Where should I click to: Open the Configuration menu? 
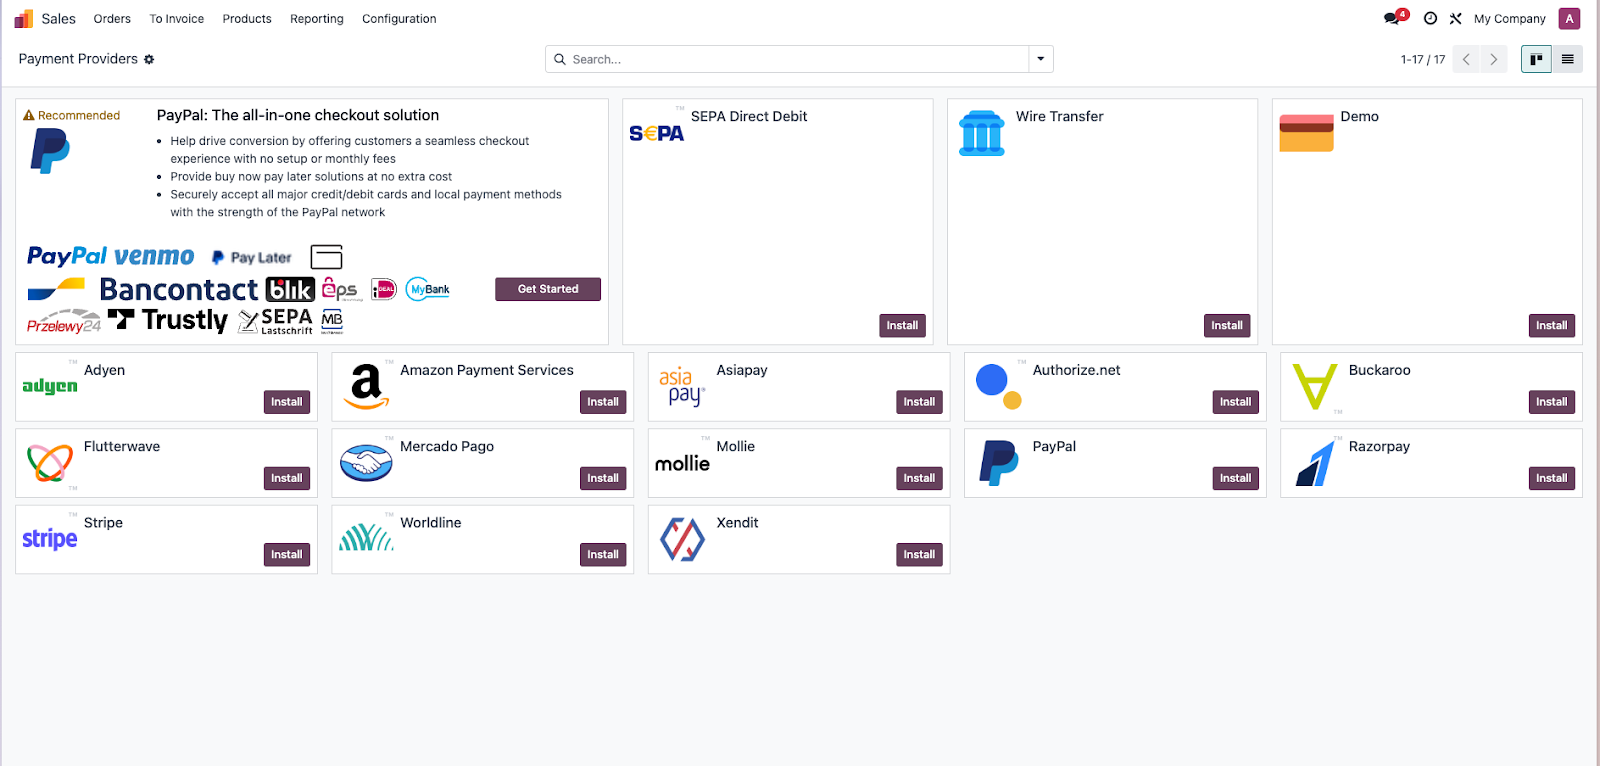[x=399, y=19]
